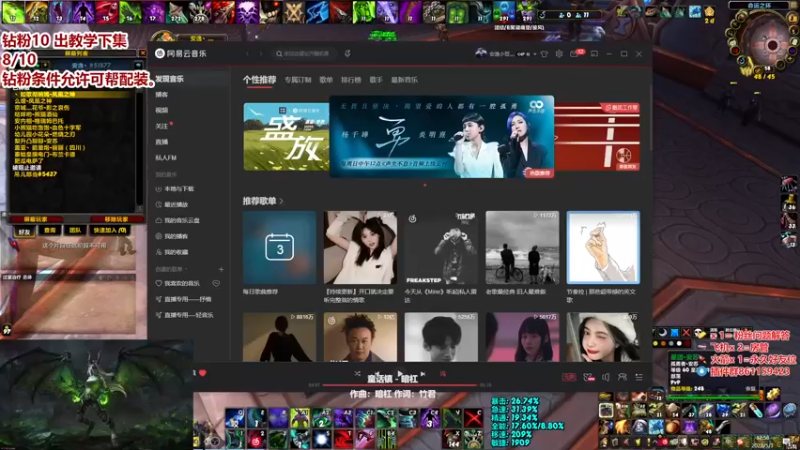Select 吊儿郎当#5427 in the ignore list
The width and height of the screenshot is (800, 450).
tap(35, 174)
